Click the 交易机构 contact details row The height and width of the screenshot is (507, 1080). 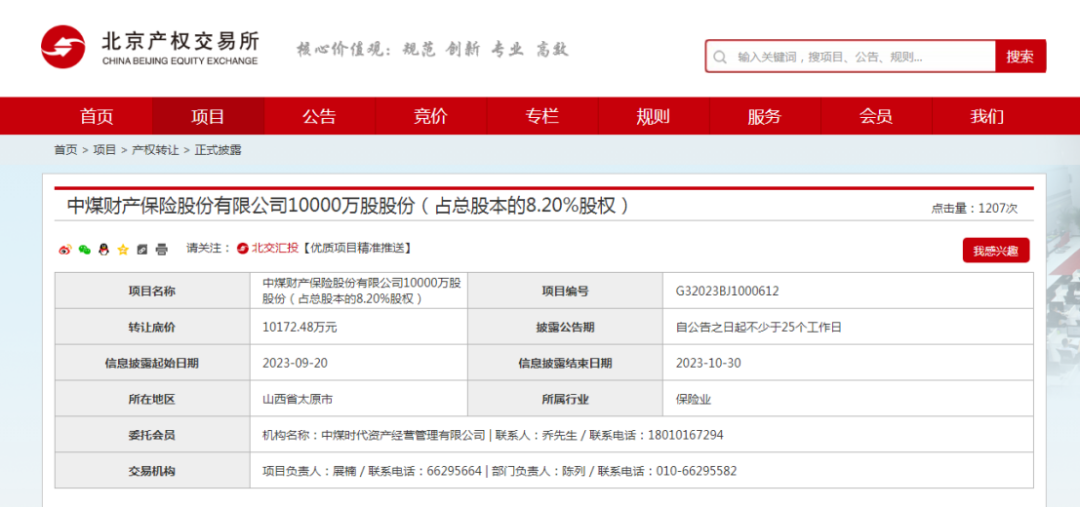point(641,470)
